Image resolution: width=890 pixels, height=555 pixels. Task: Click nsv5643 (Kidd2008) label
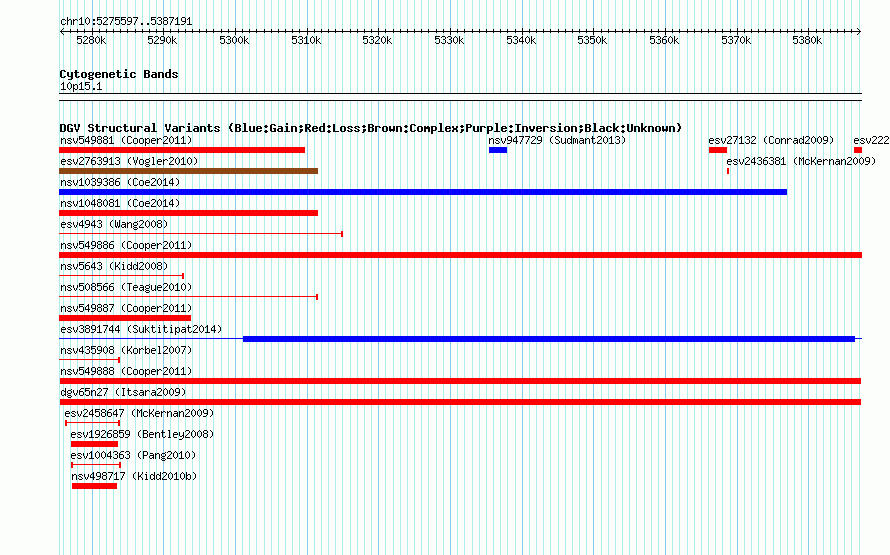tap(114, 266)
